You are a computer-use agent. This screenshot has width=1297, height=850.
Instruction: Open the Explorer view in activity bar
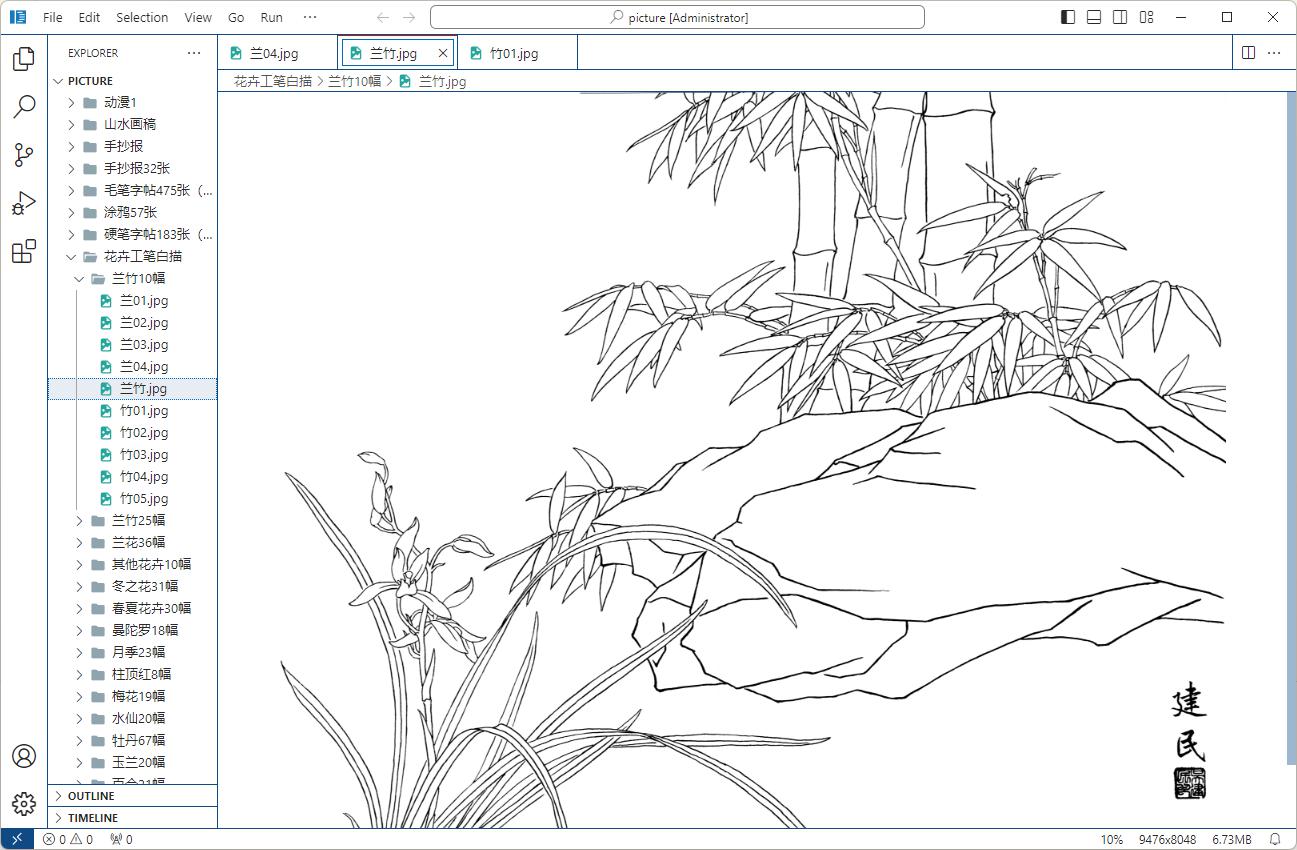click(x=24, y=59)
